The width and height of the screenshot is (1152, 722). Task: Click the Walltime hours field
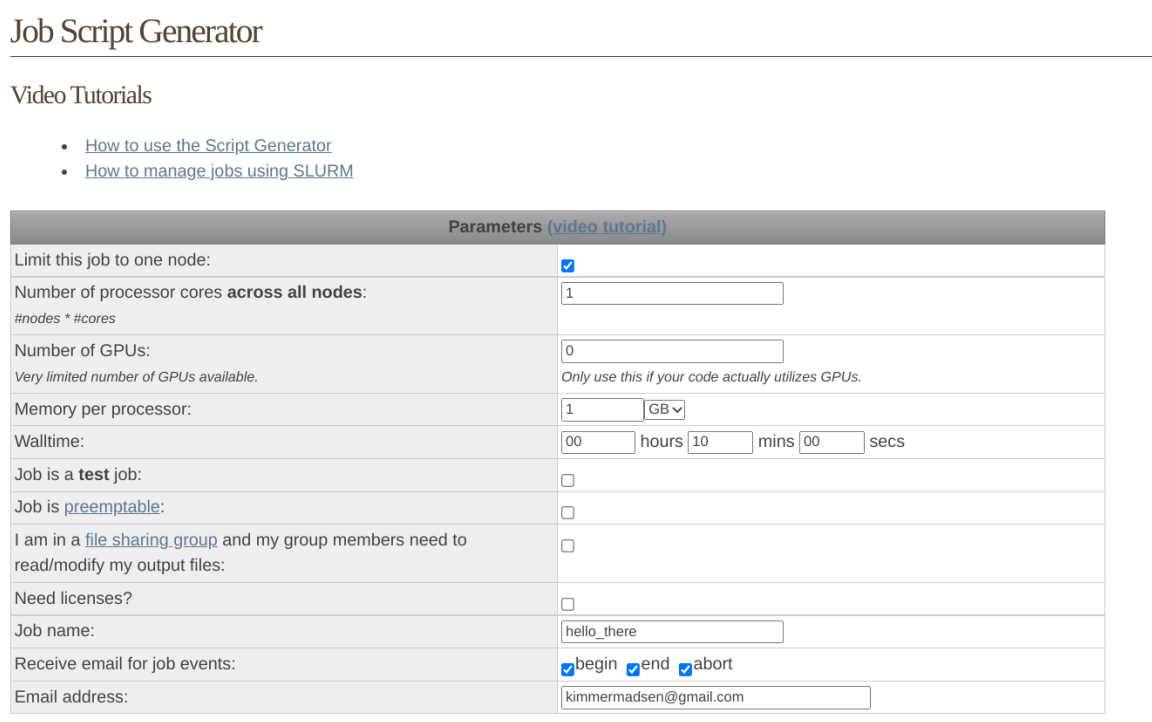click(598, 442)
